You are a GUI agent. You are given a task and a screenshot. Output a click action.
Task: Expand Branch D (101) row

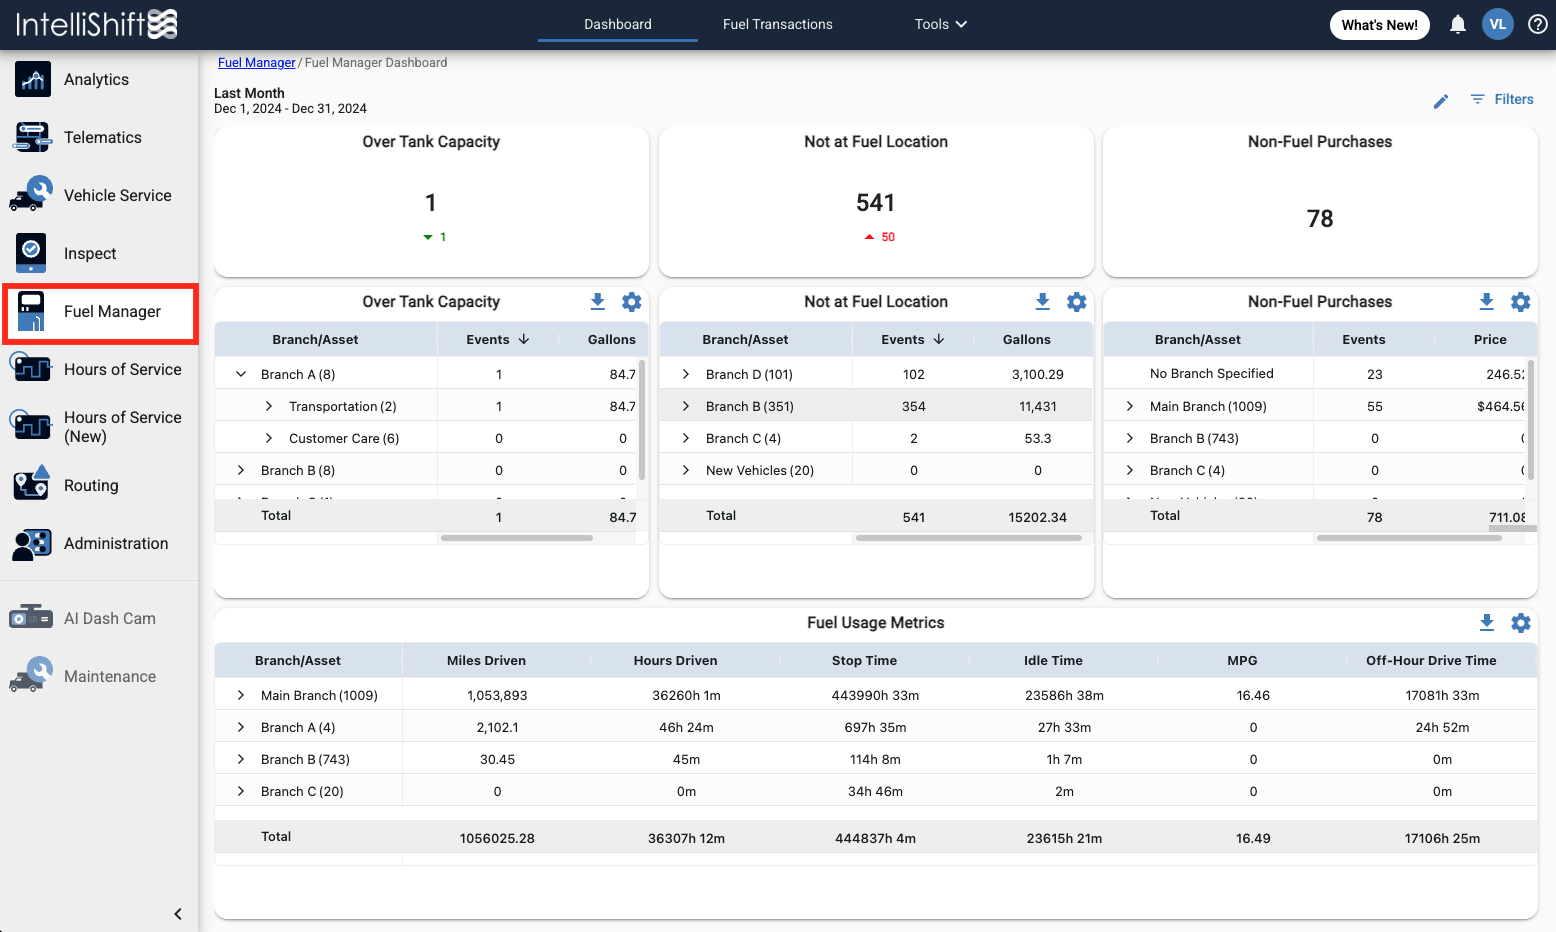point(686,374)
